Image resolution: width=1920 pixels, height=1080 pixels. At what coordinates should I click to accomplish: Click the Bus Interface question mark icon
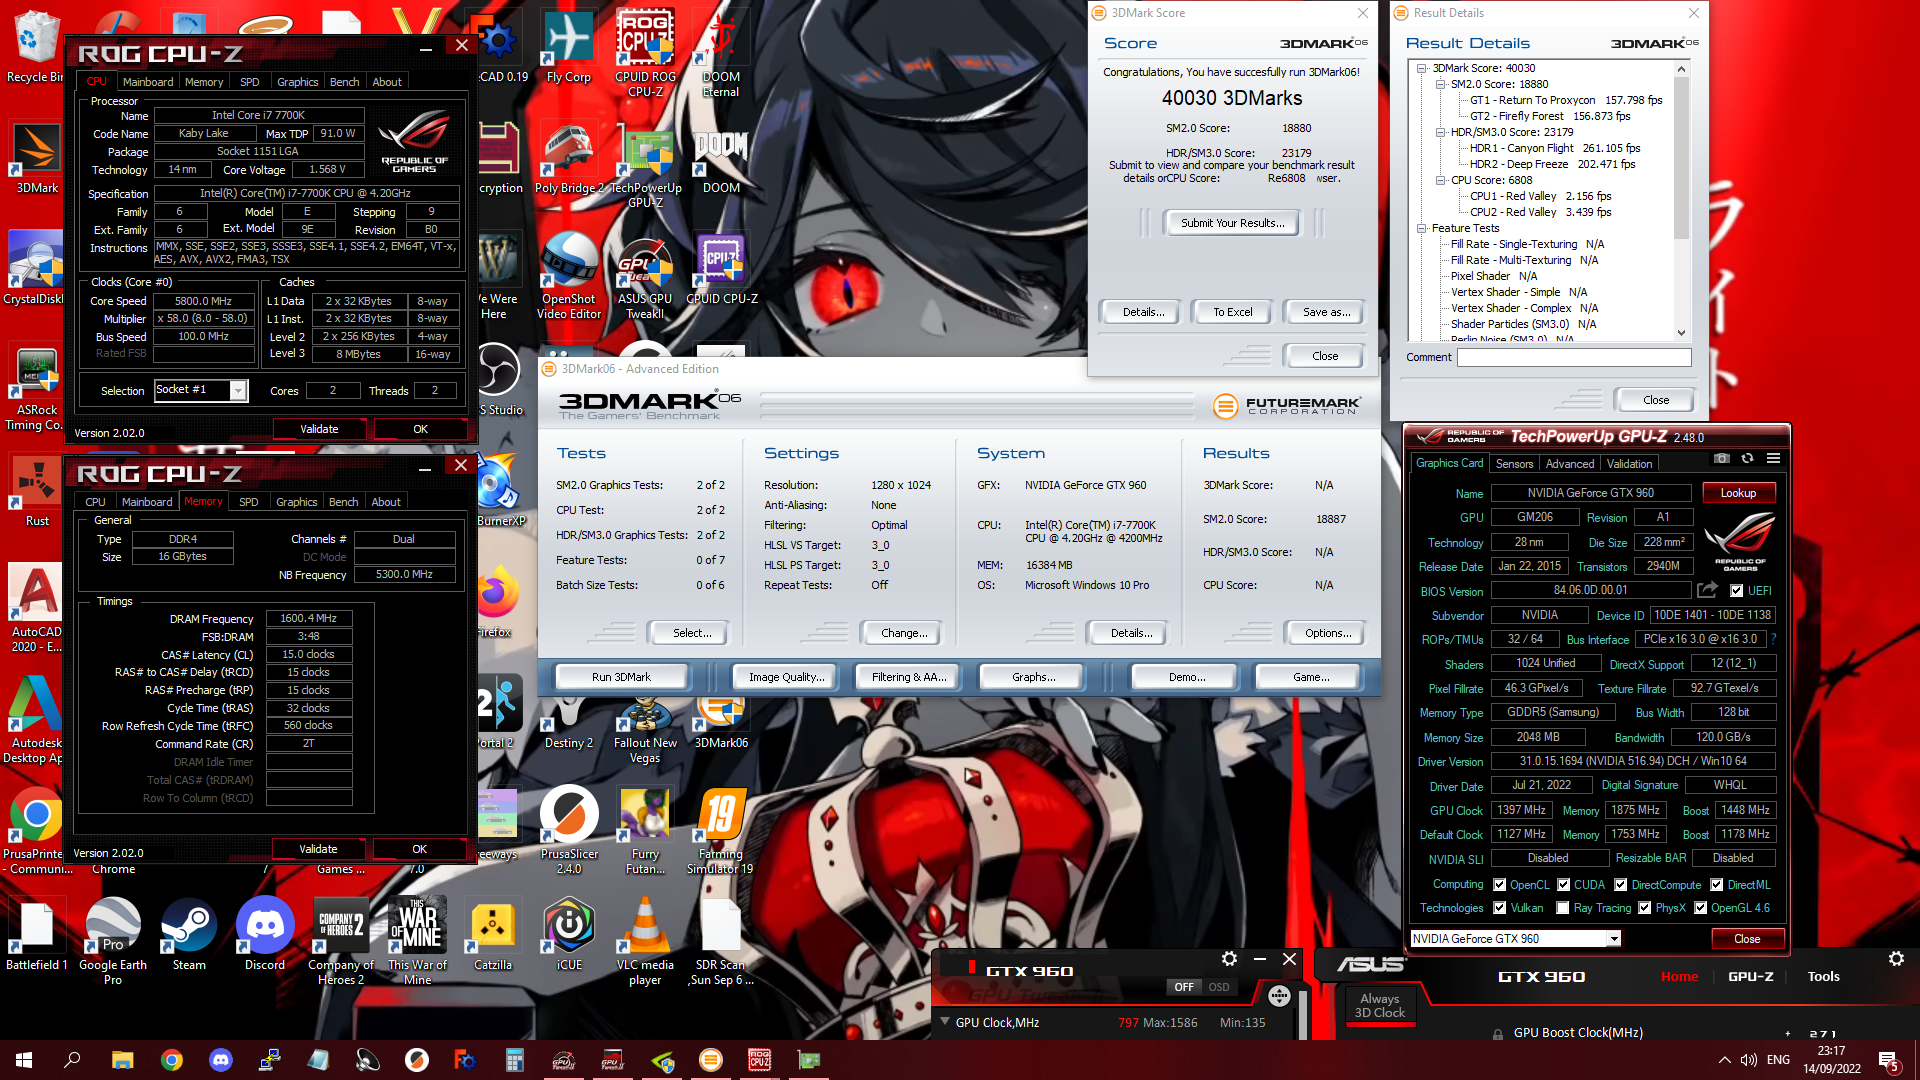[1773, 639]
